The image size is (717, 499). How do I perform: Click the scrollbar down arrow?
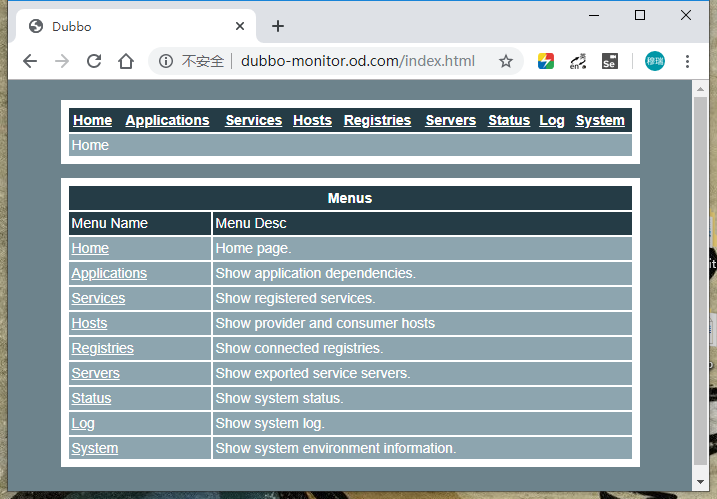coord(700,482)
